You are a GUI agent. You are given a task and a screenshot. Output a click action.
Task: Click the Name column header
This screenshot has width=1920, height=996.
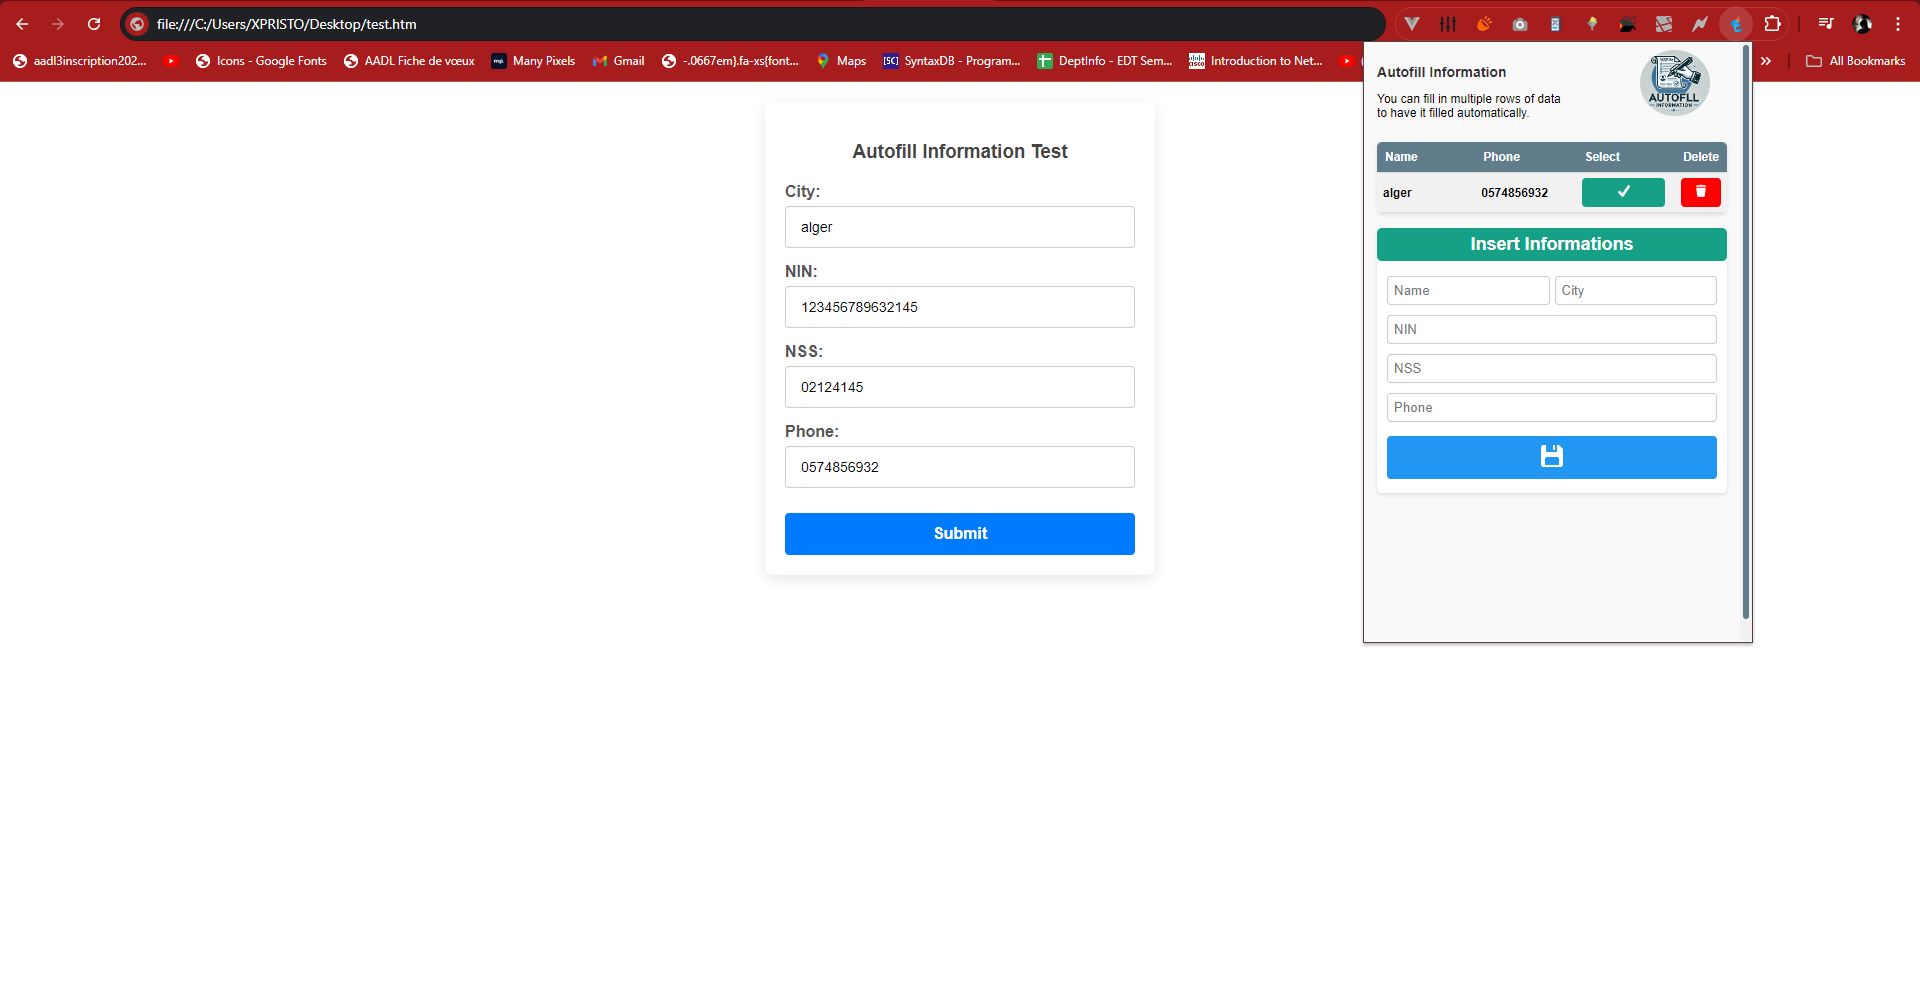pos(1401,157)
